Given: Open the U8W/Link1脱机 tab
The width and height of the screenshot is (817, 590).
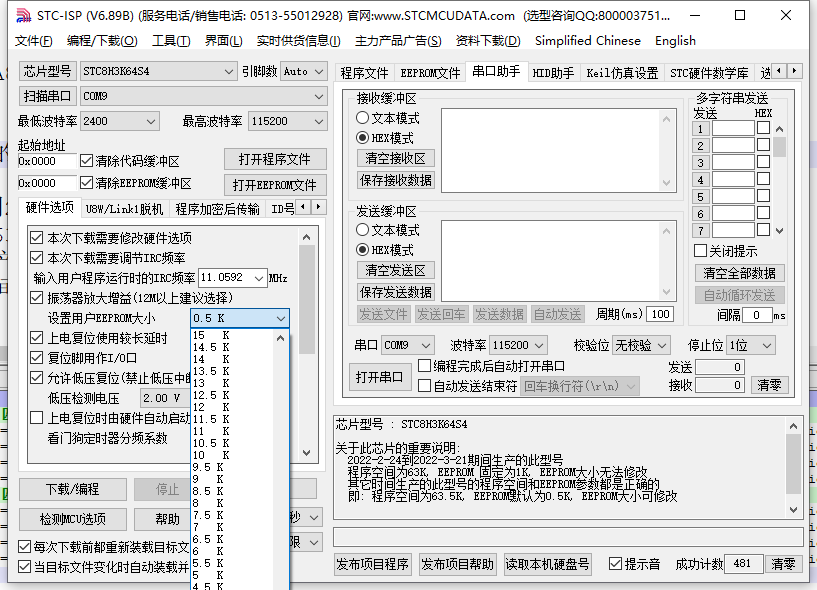Looking at the screenshot, I should point(125,209).
